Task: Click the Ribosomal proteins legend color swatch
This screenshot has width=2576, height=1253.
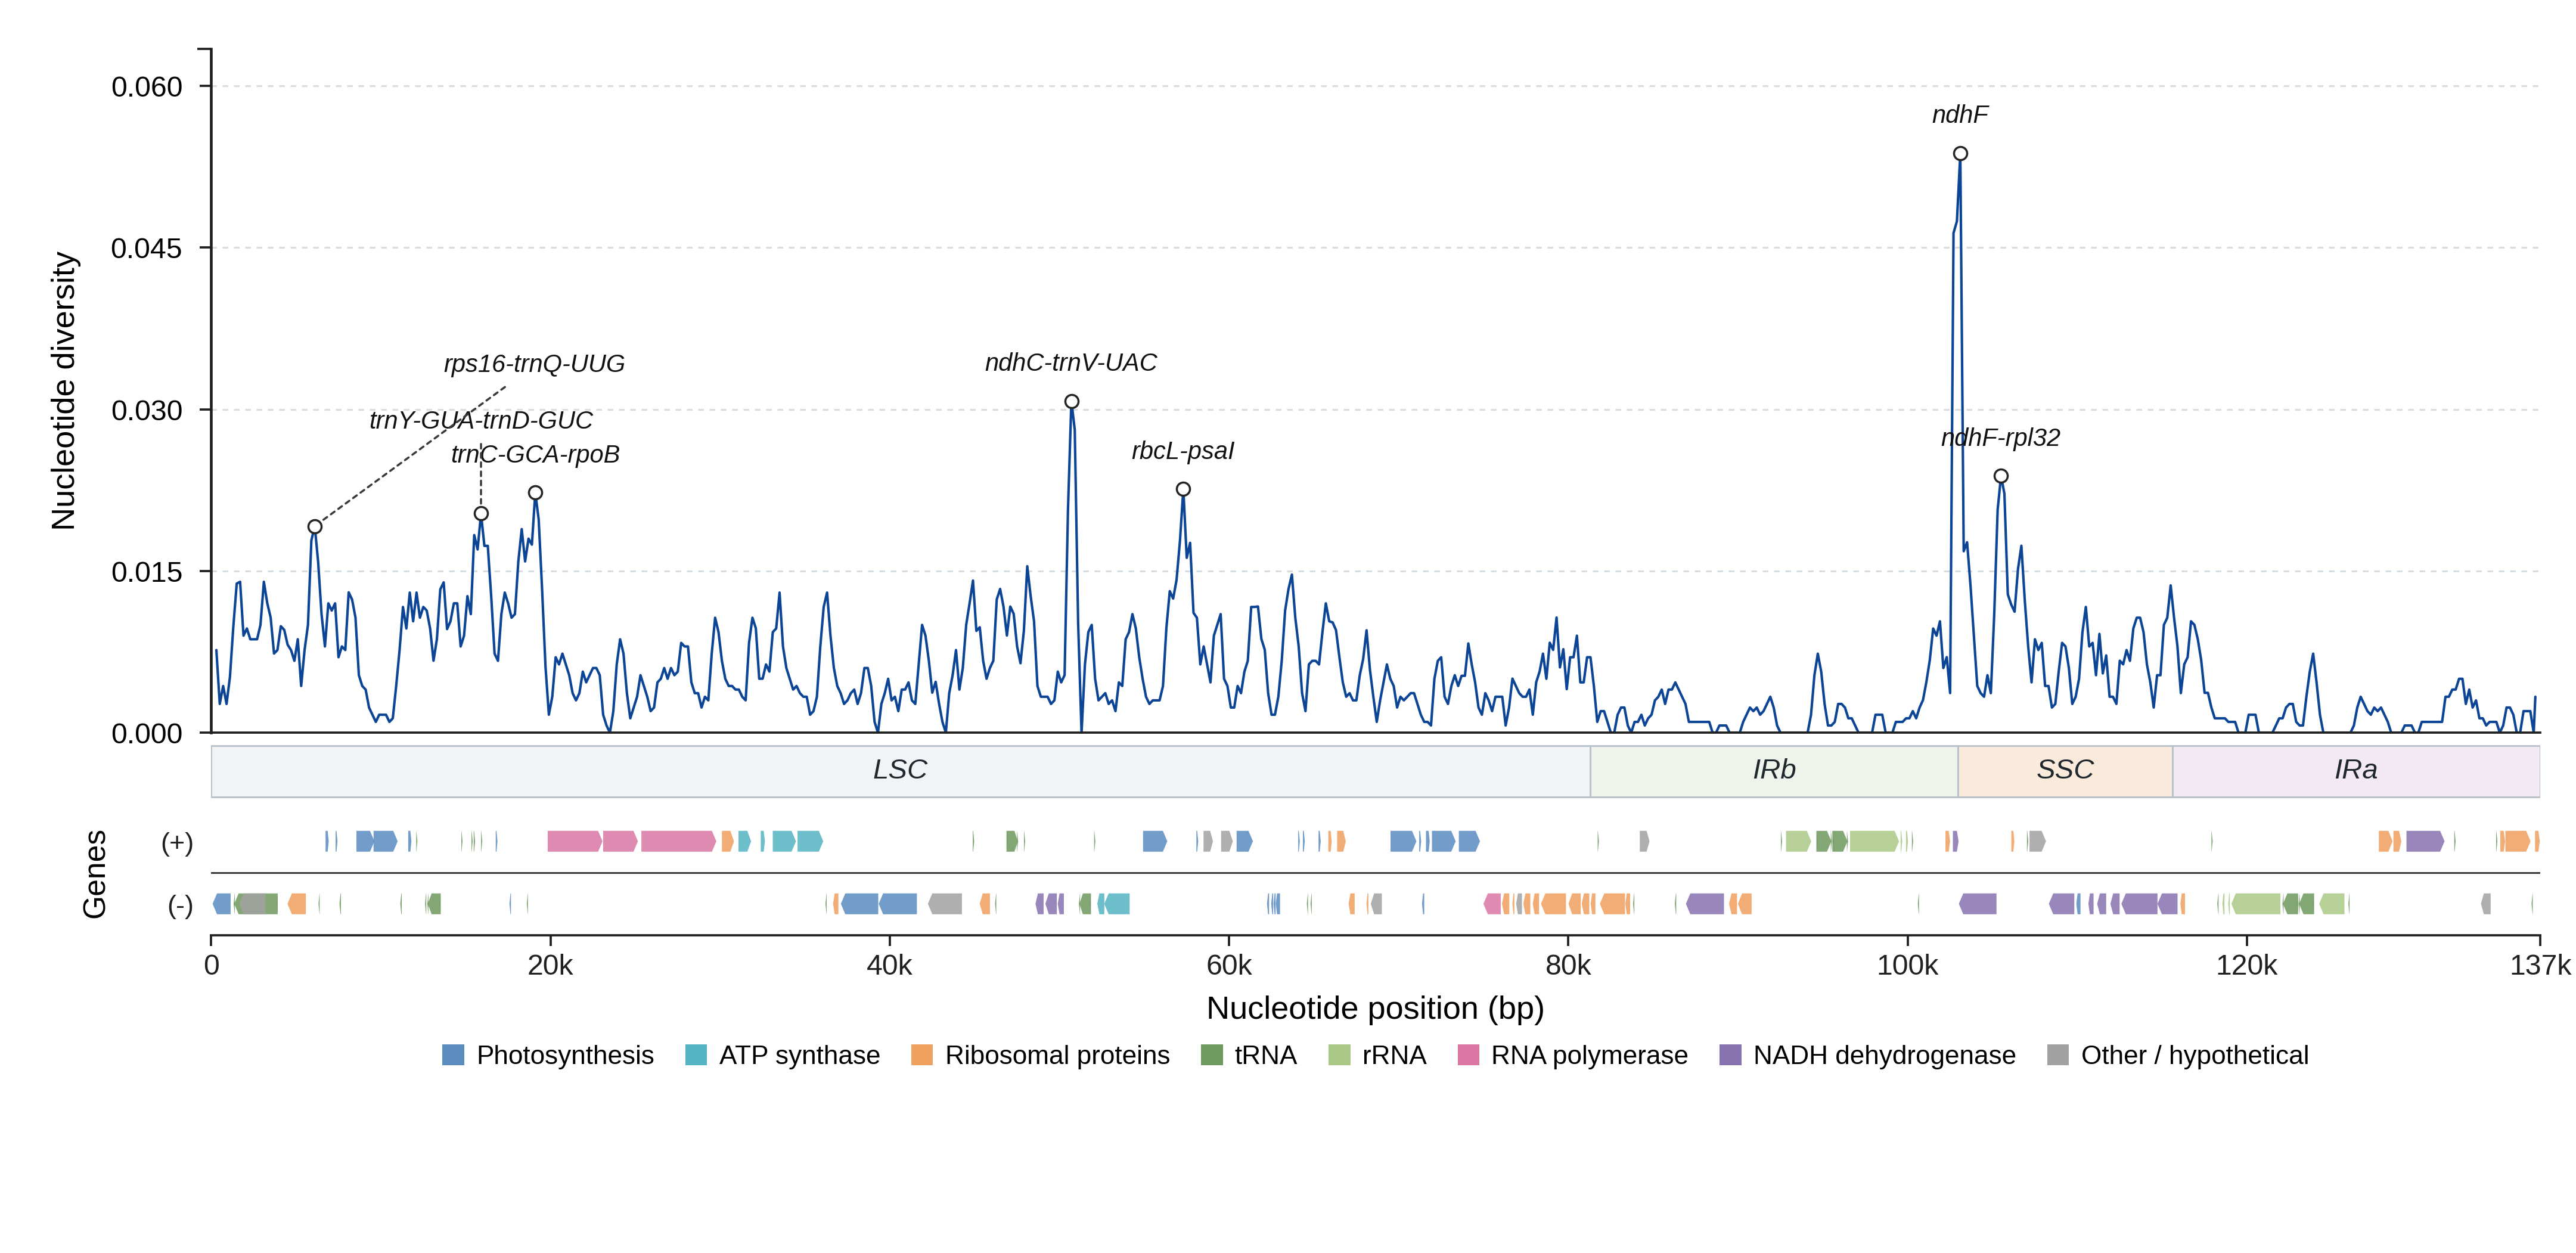Action: pos(922,1055)
